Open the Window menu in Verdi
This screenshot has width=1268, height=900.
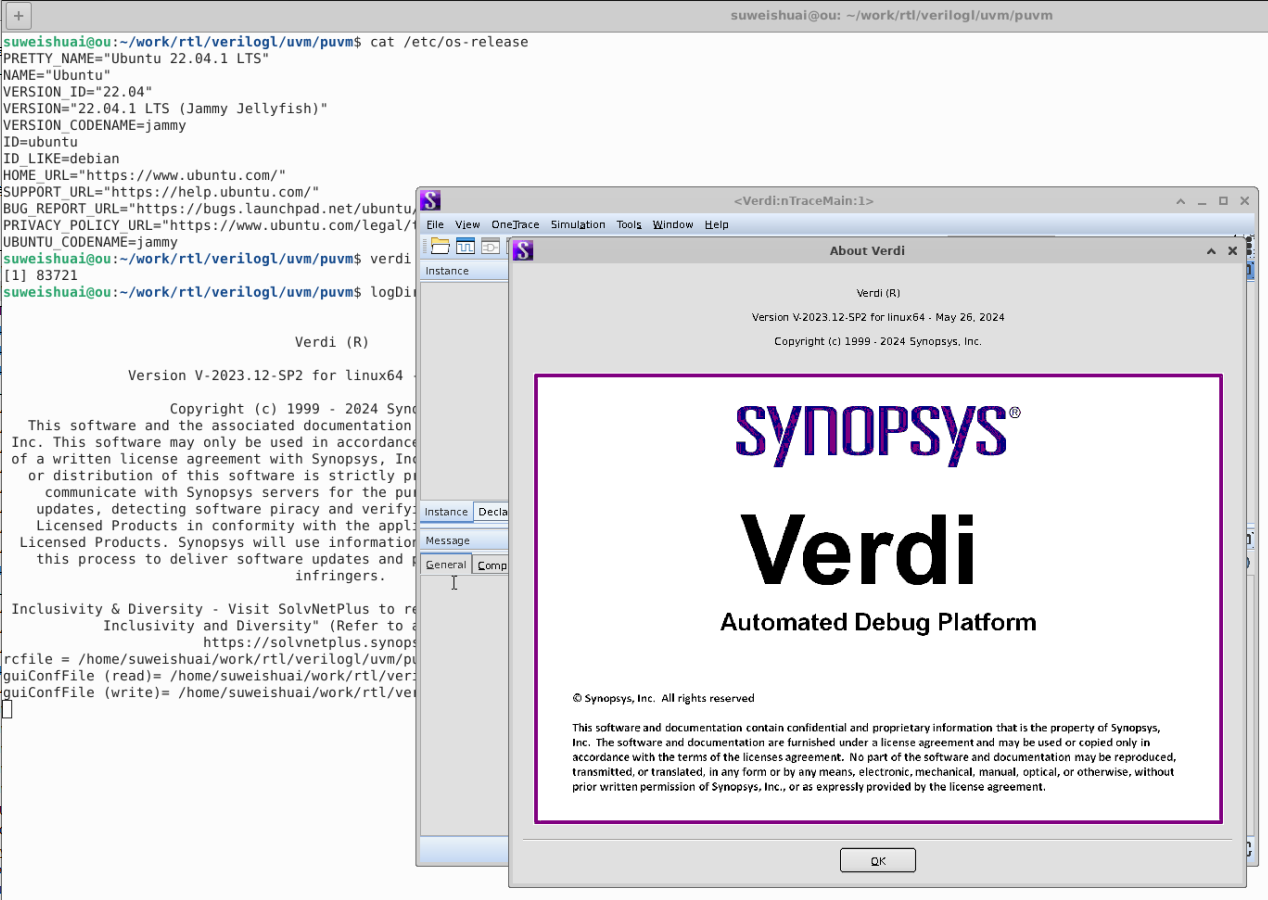[673, 225]
